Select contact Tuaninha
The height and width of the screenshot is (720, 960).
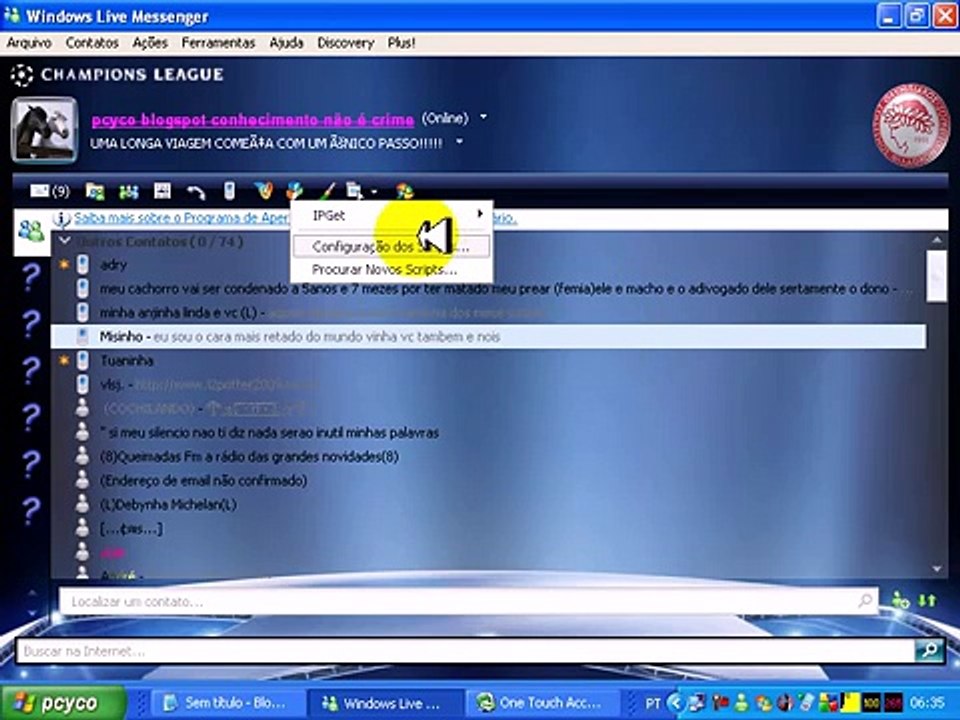[x=127, y=360]
